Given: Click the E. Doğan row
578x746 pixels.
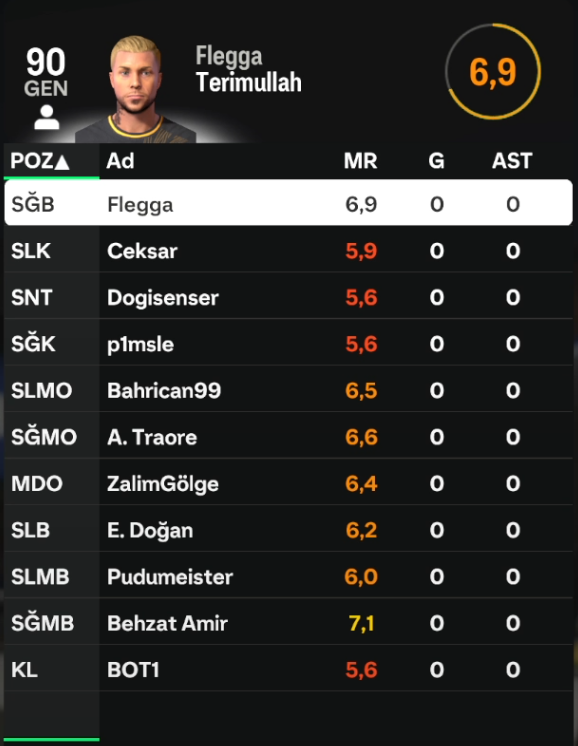Looking at the screenshot, I should (288, 530).
